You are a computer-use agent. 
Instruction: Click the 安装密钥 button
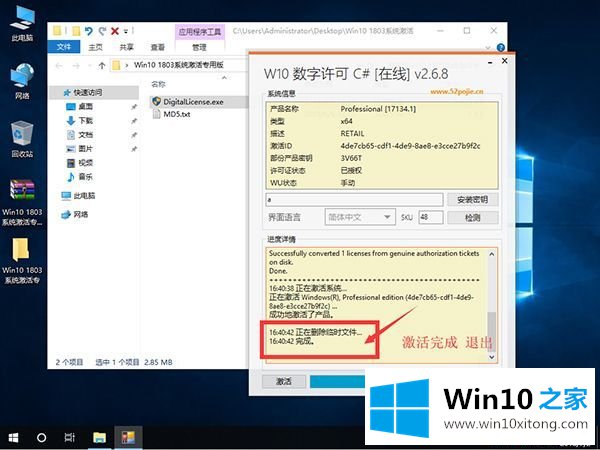473,199
